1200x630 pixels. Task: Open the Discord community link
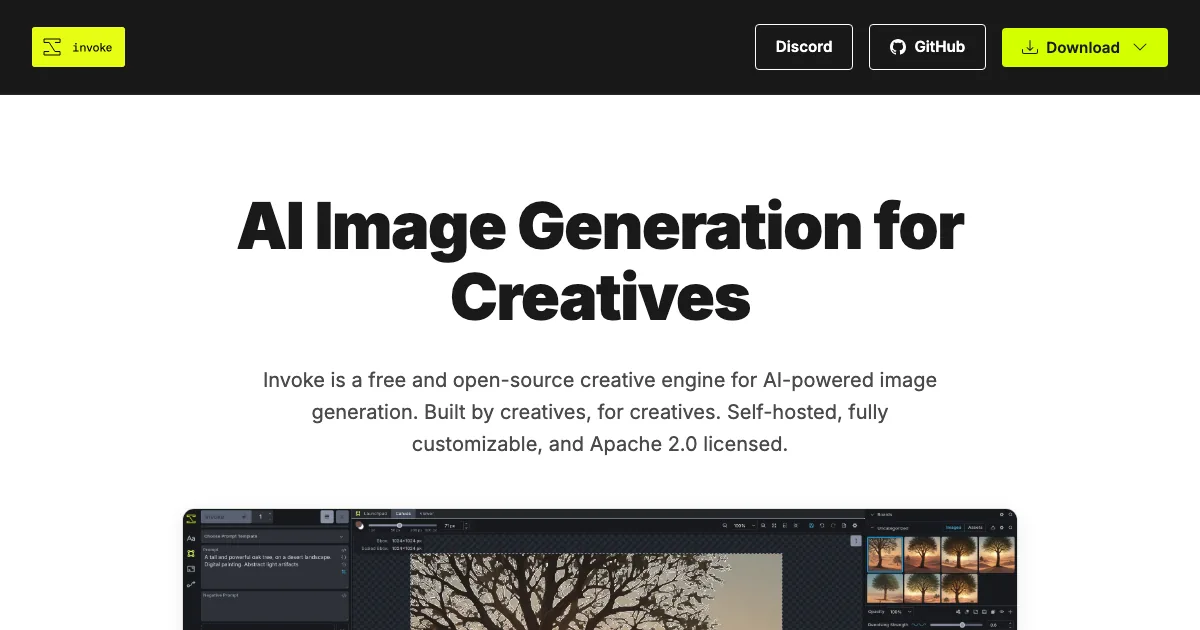[803, 47]
